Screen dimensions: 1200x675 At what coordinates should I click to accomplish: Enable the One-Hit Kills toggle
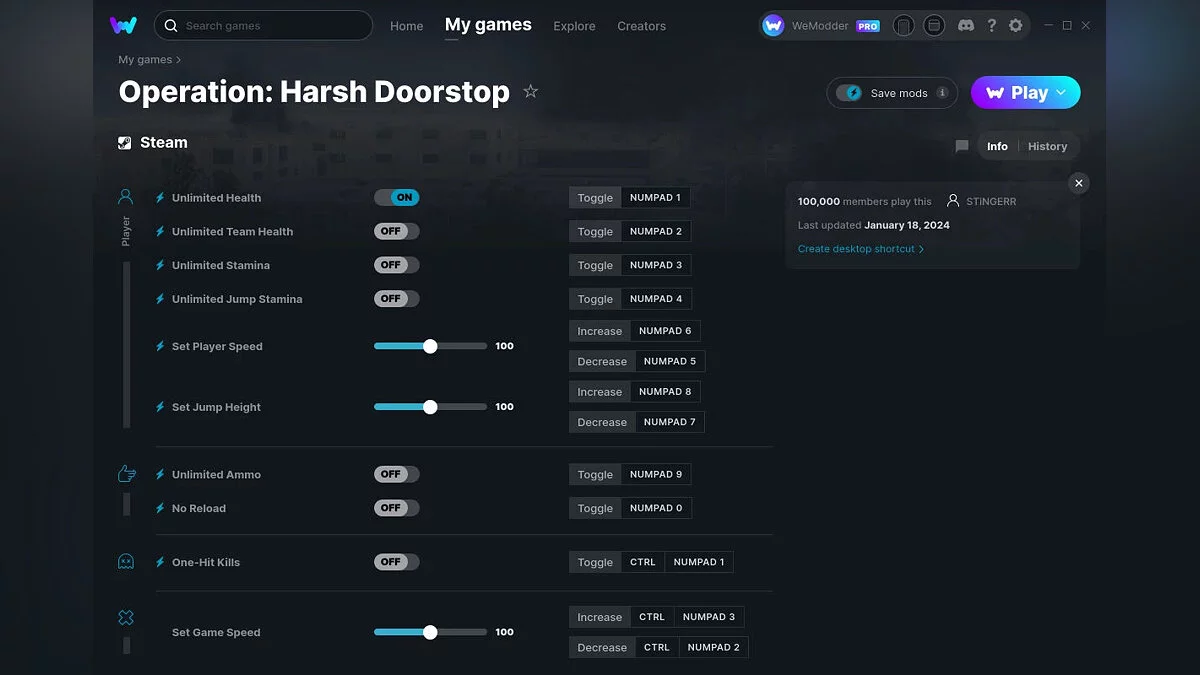(x=396, y=561)
